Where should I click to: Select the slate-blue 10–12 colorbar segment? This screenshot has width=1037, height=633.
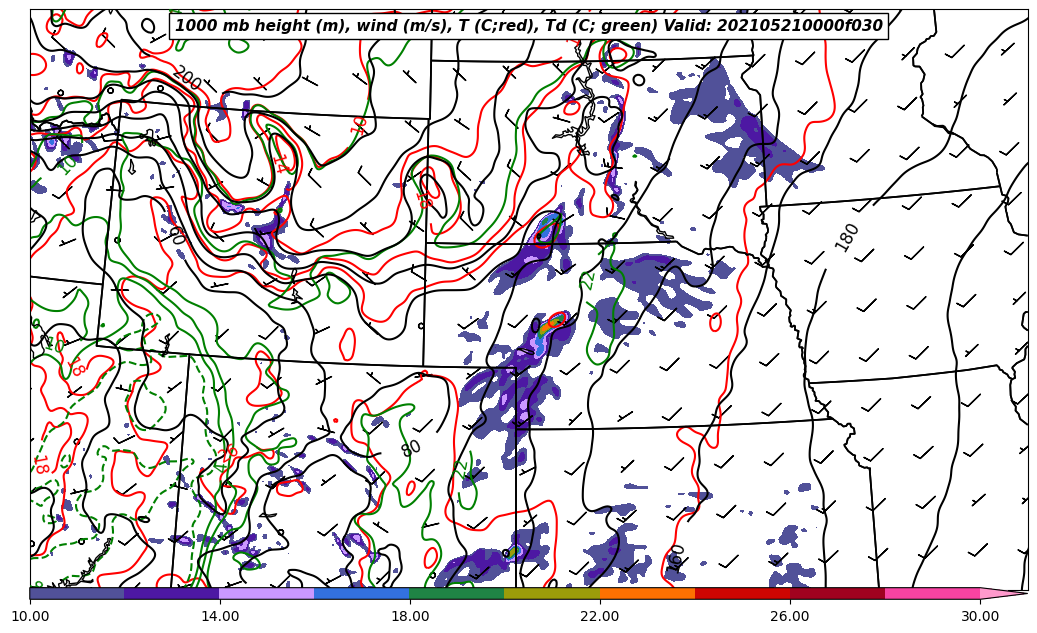point(77,593)
